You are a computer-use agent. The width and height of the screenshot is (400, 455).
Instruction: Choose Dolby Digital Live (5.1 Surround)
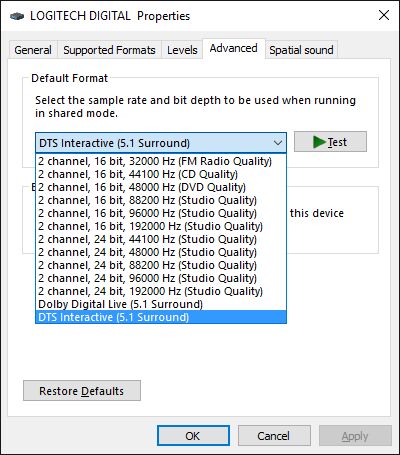161,304
